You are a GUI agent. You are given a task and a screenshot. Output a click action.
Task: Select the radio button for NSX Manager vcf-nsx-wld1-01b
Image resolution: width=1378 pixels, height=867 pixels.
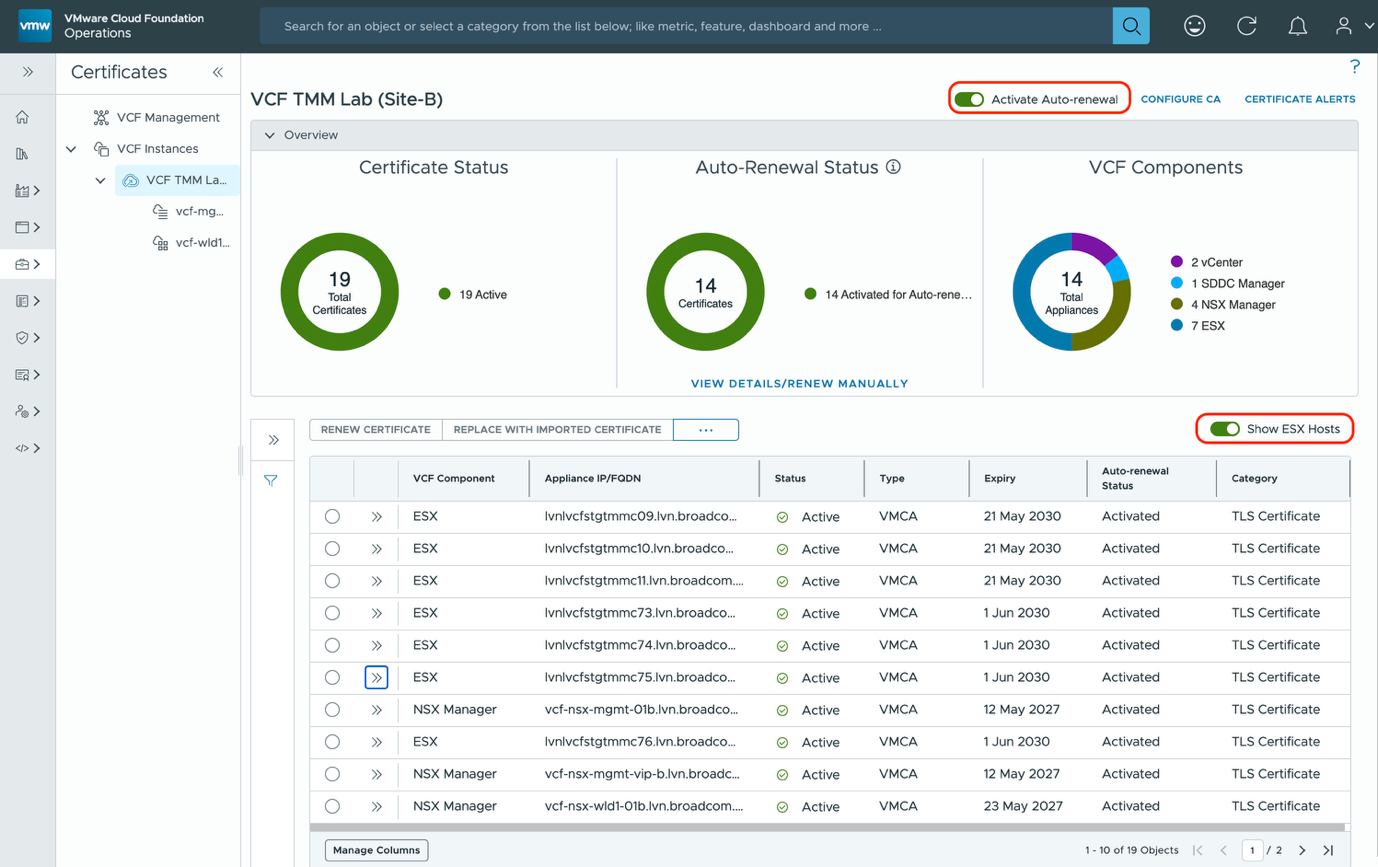tap(331, 806)
